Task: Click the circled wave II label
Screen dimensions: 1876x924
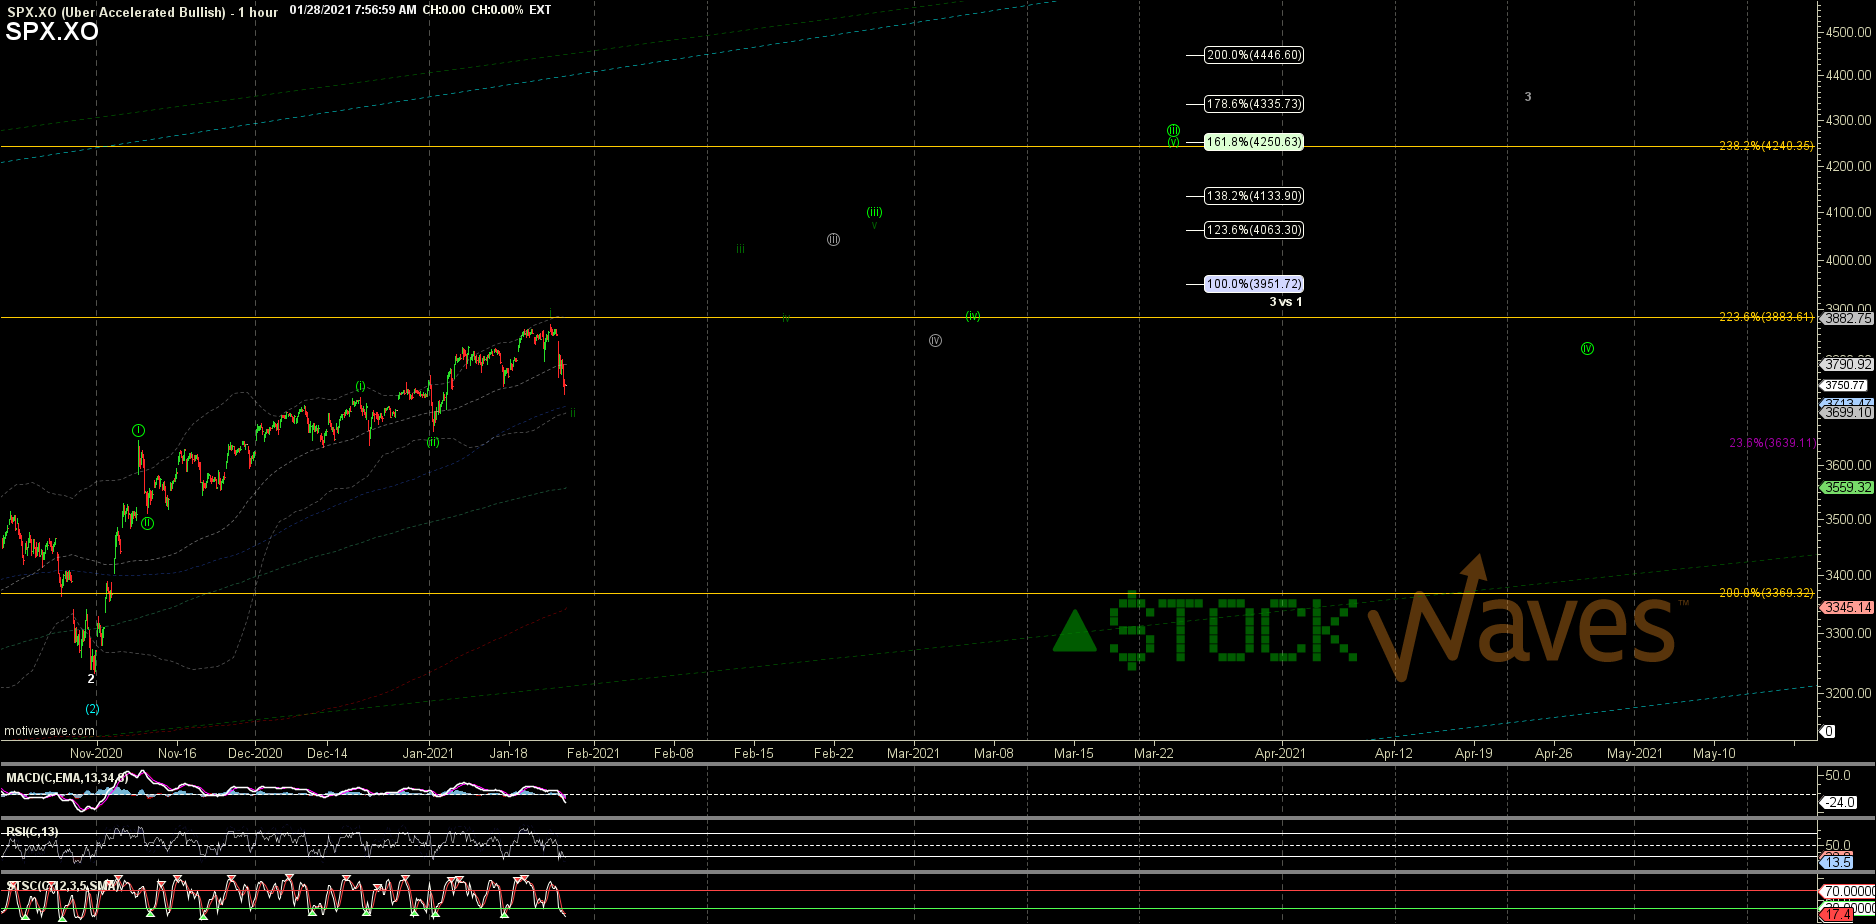Action: pyautogui.click(x=147, y=523)
